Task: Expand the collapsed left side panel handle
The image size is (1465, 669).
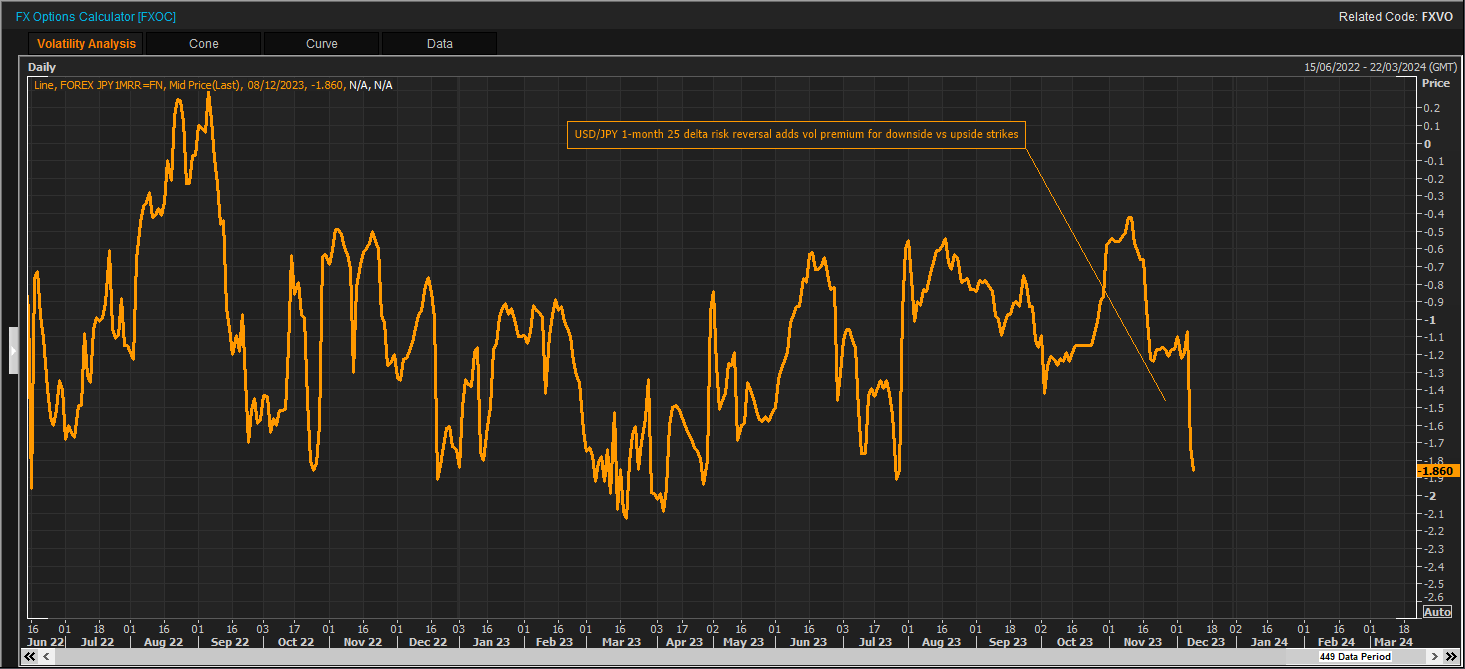Action: point(13,350)
